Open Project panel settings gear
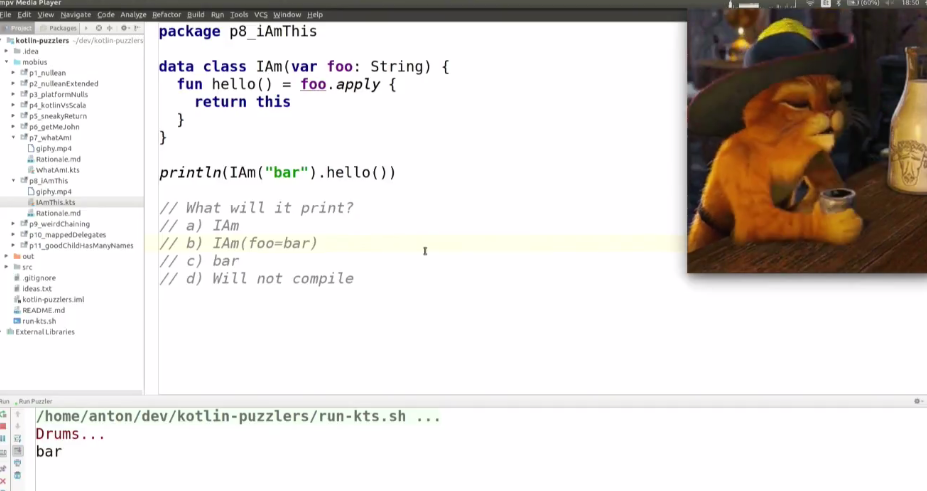Screen dimensions: 927x491 (x=124, y=28)
